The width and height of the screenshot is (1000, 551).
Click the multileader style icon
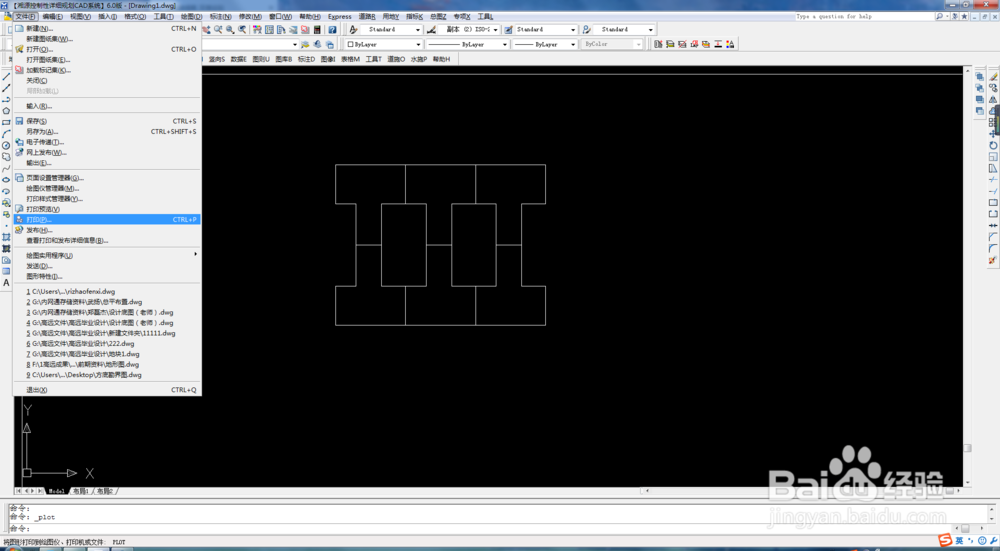pos(587,29)
